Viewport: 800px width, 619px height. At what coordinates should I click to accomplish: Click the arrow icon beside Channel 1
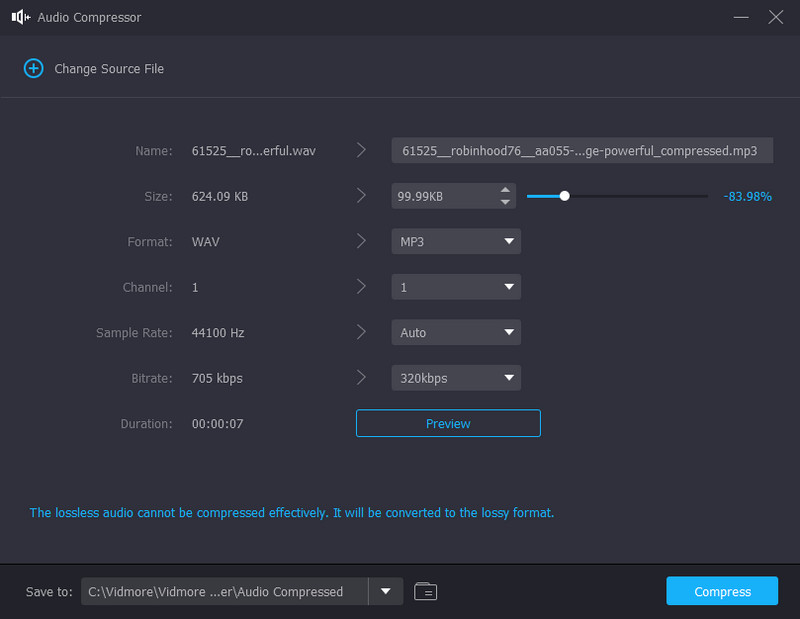(x=361, y=287)
